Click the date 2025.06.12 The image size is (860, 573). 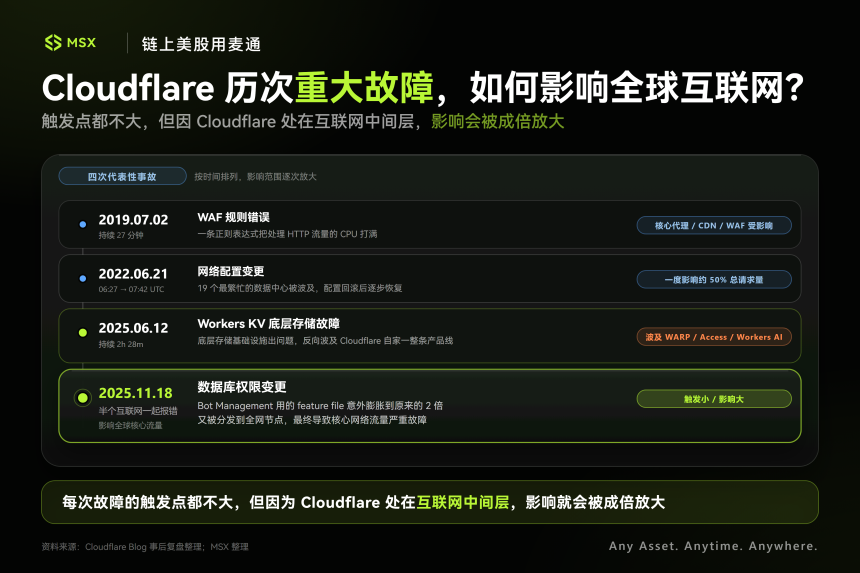(x=133, y=328)
